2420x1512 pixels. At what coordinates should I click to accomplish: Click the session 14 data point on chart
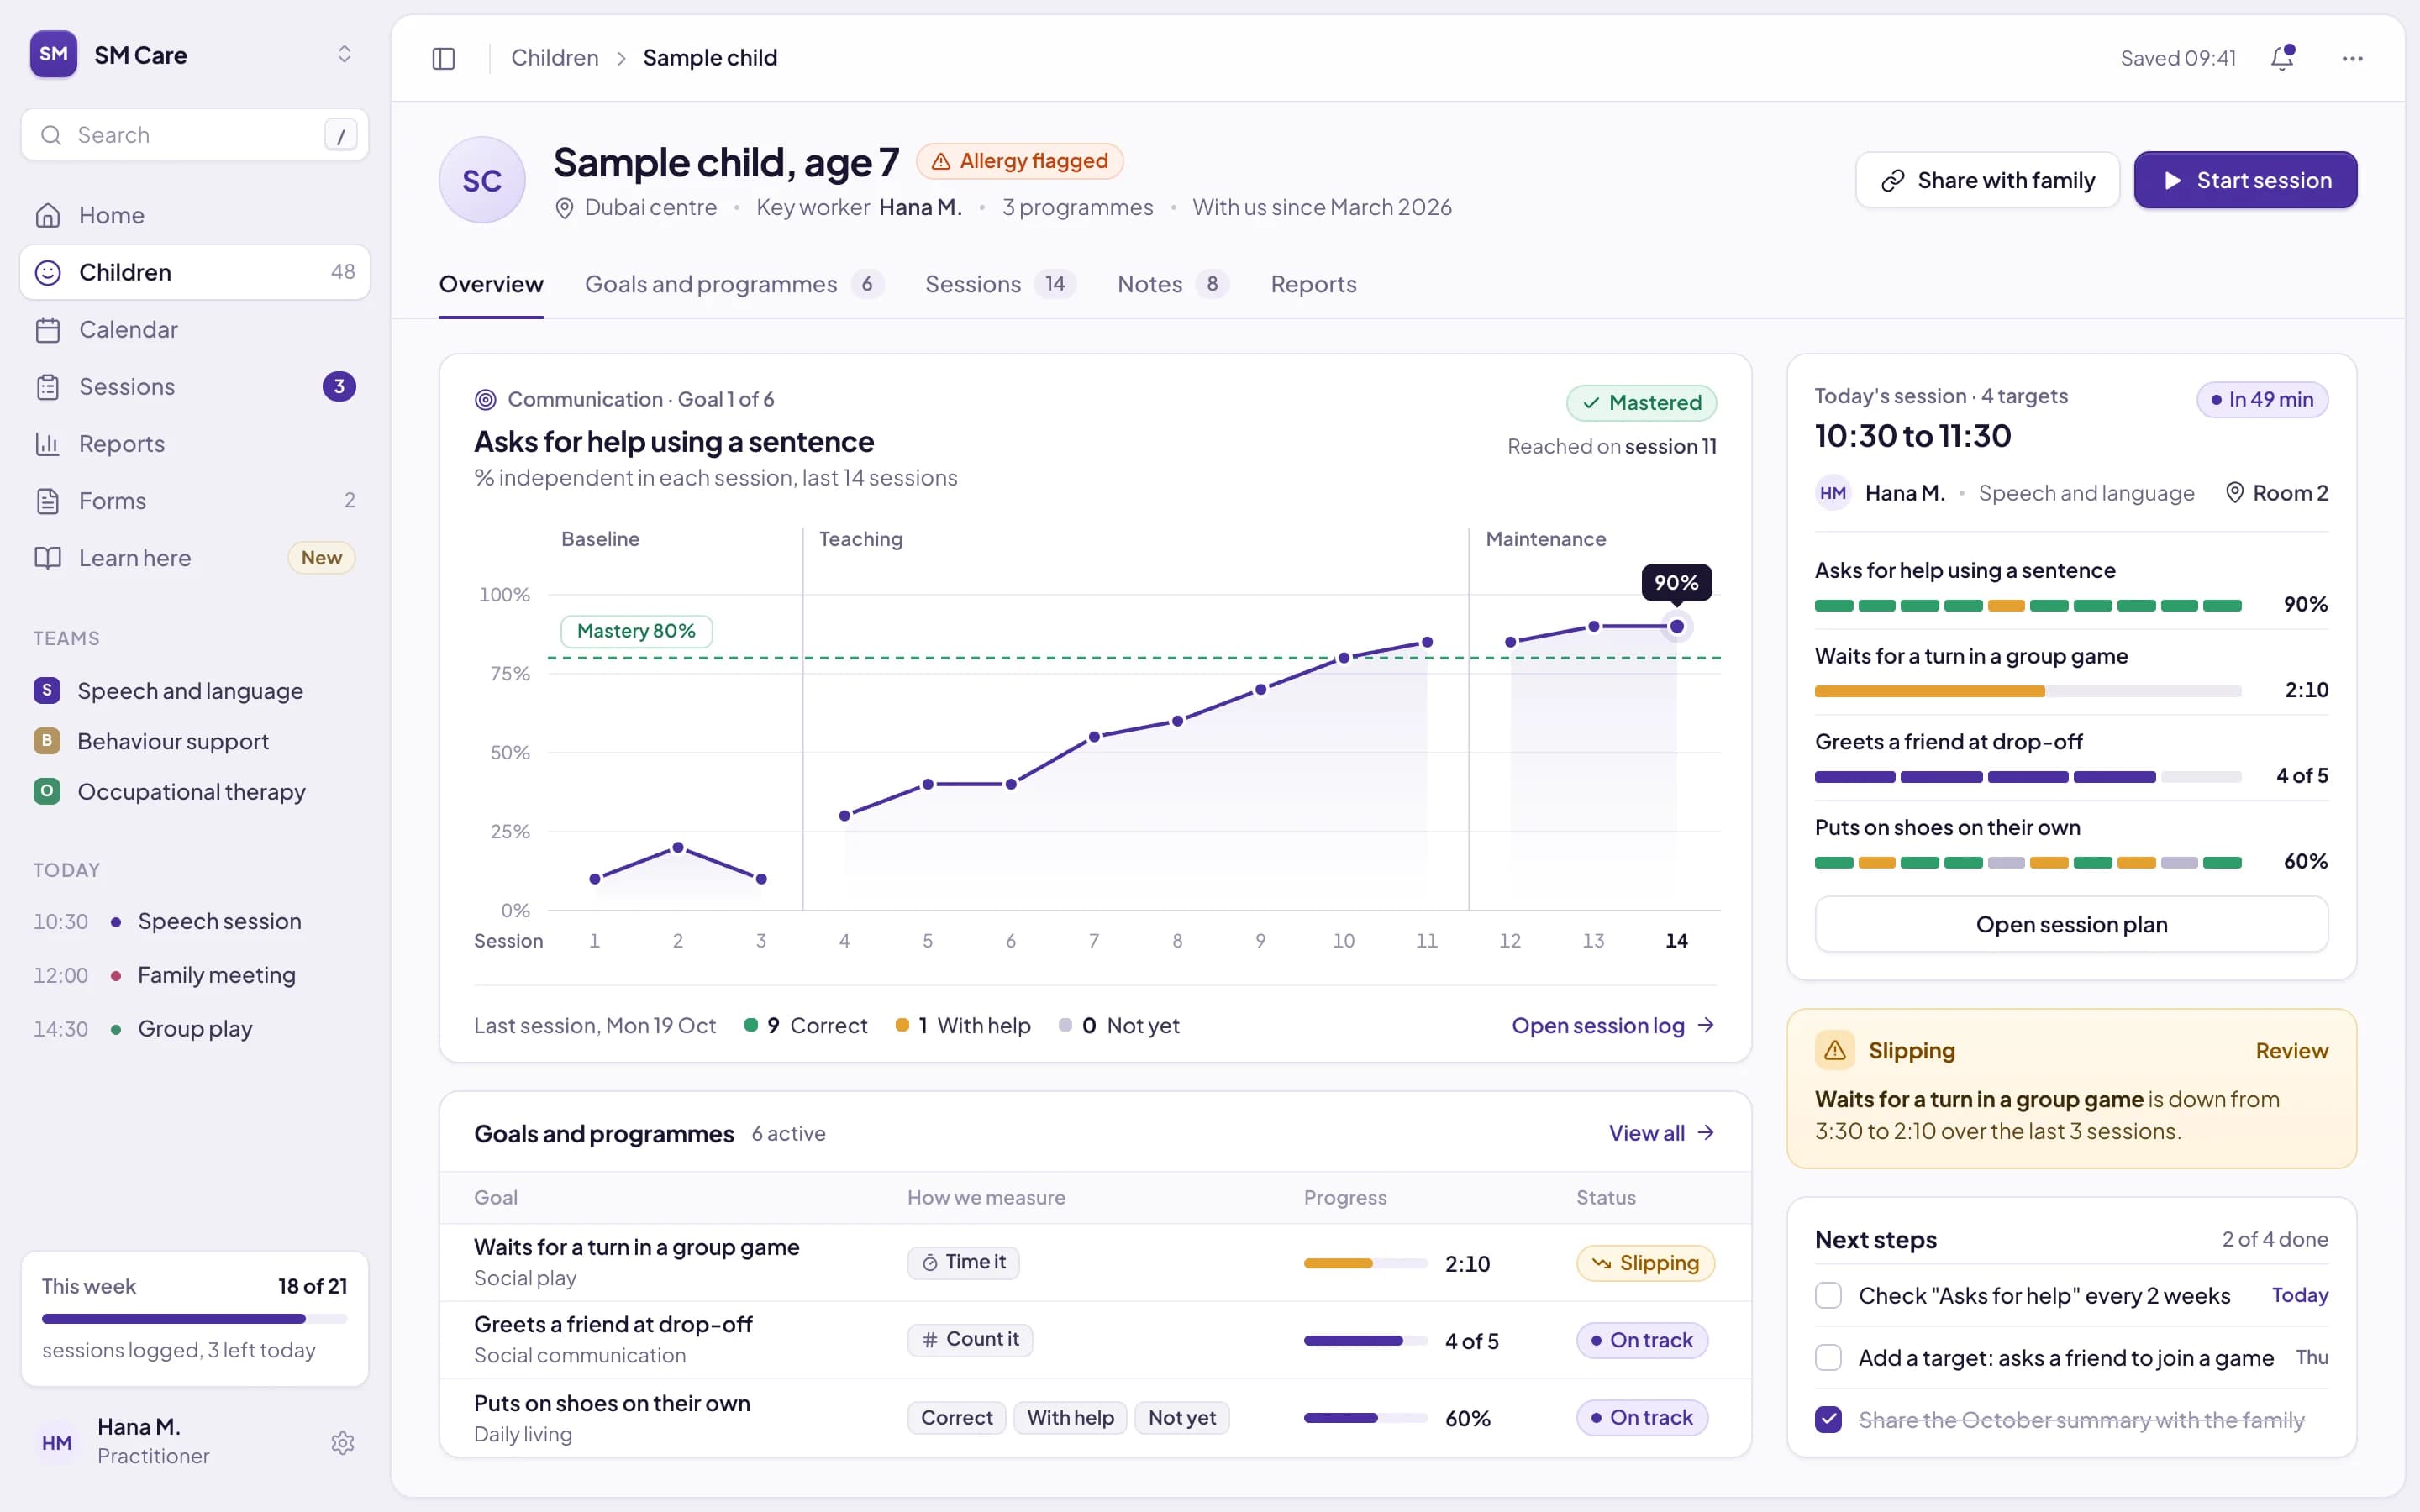click(x=1677, y=626)
